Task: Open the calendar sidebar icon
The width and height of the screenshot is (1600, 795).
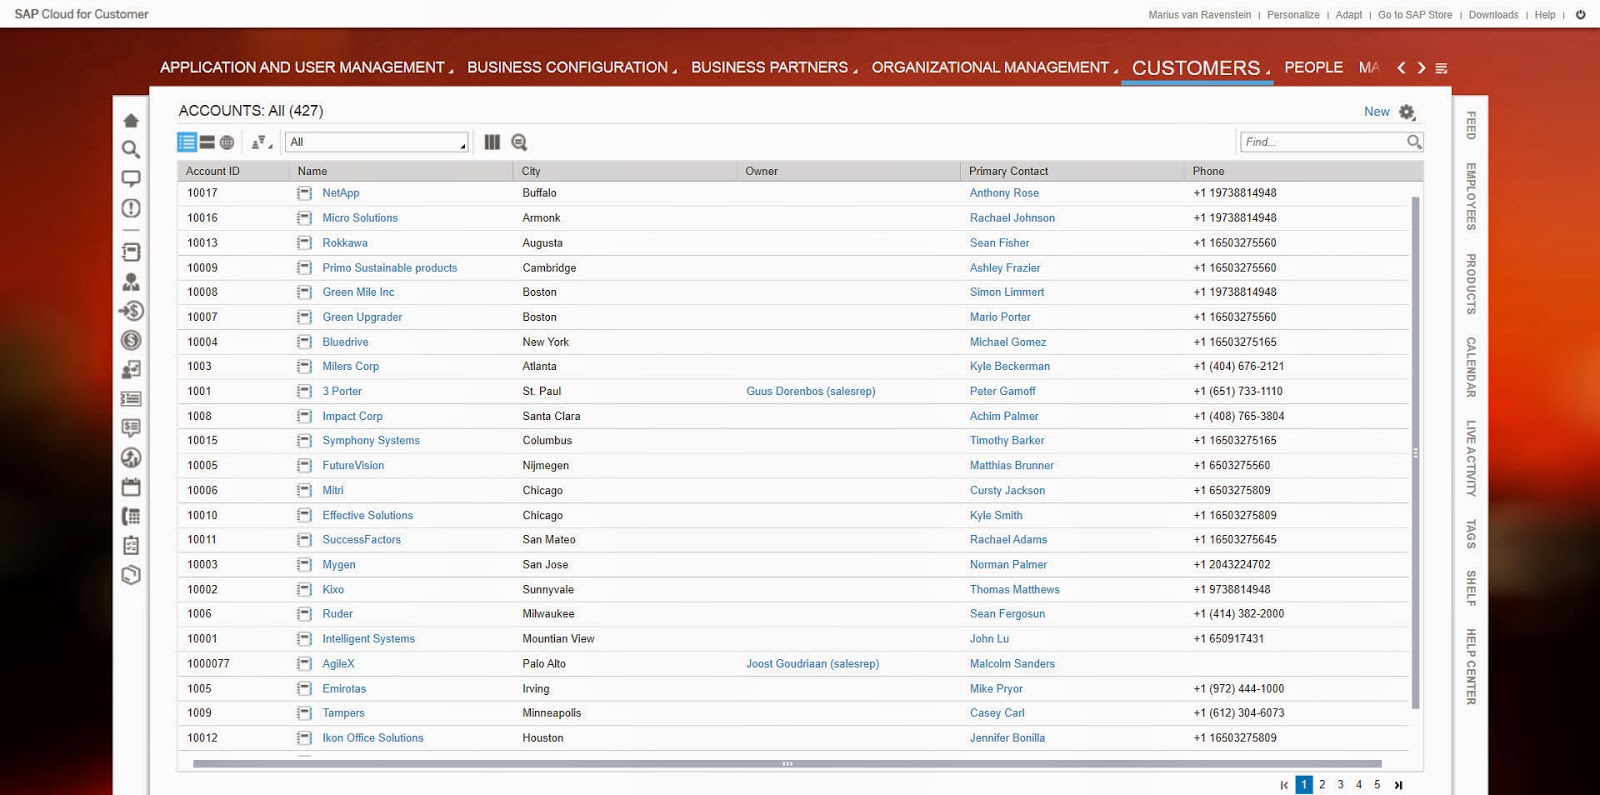Action: pyautogui.click(x=131, y=487)
